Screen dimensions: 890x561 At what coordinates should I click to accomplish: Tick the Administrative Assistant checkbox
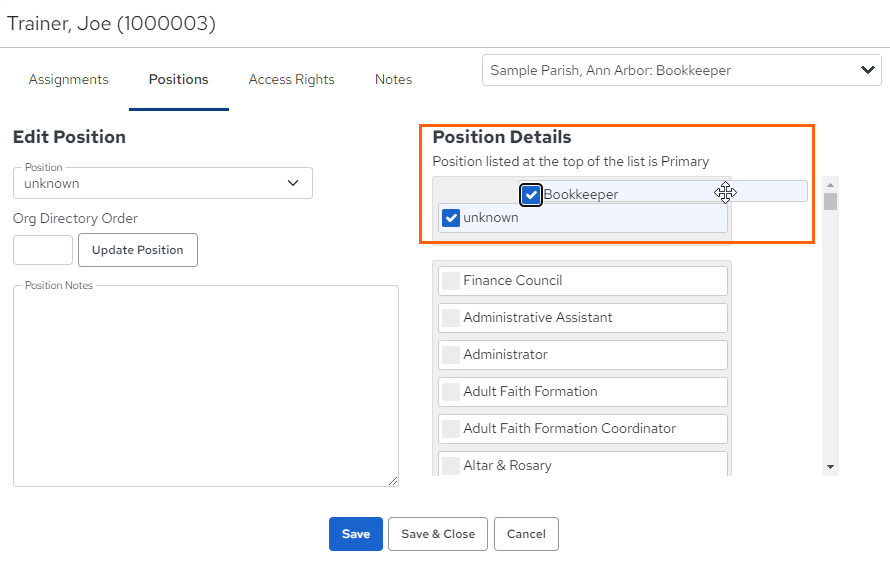tap(451, 317)
